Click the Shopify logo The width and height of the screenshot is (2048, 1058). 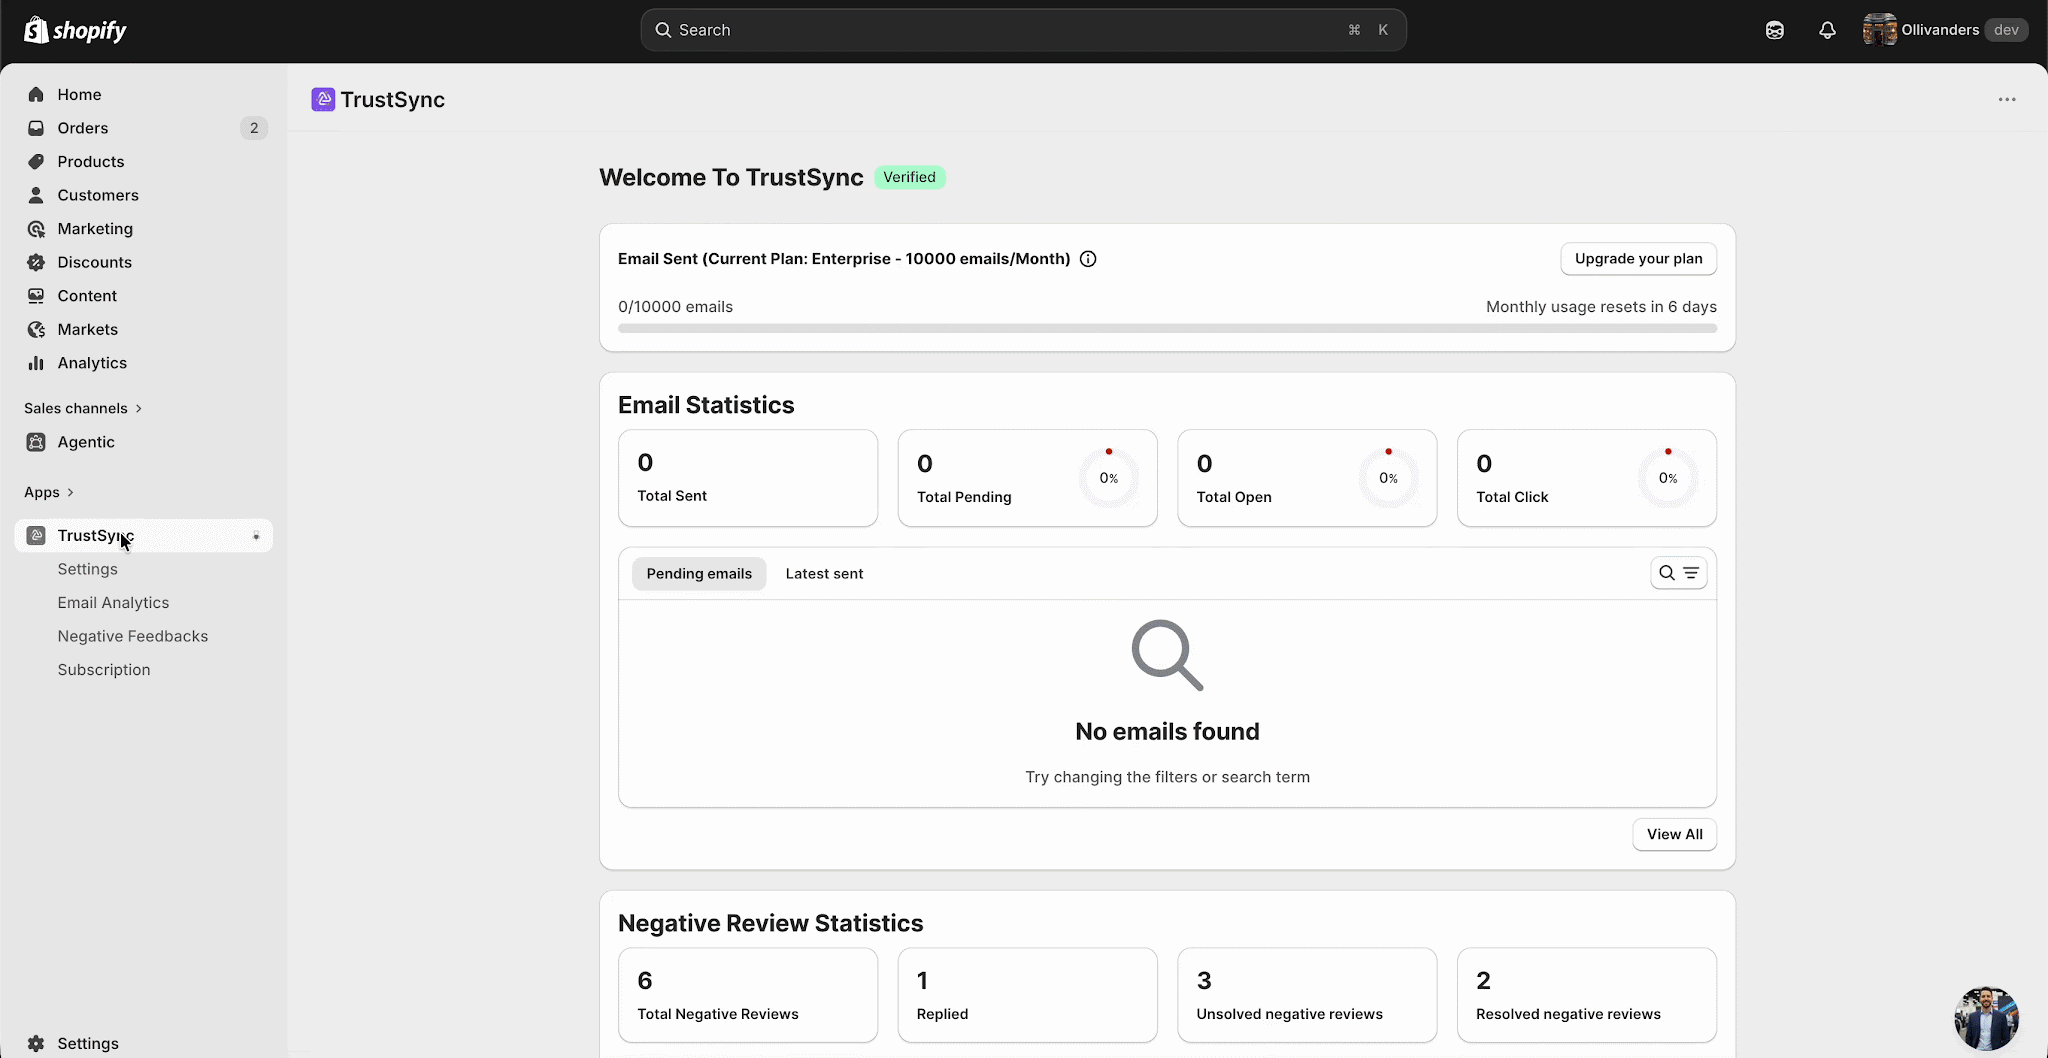(x=76, y=30)
